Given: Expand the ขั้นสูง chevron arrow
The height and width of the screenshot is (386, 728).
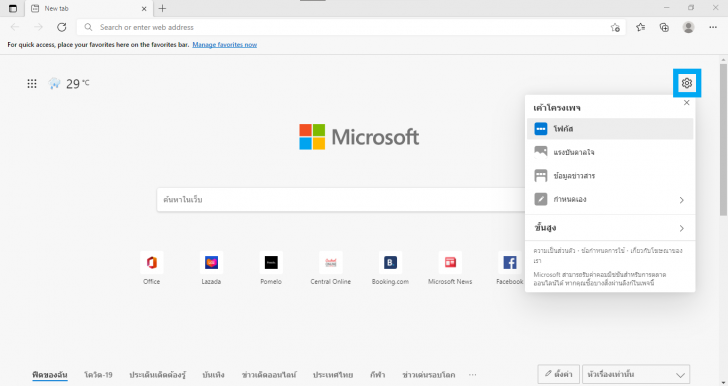Looking at the screenshot, I should [x=682, y=229].
